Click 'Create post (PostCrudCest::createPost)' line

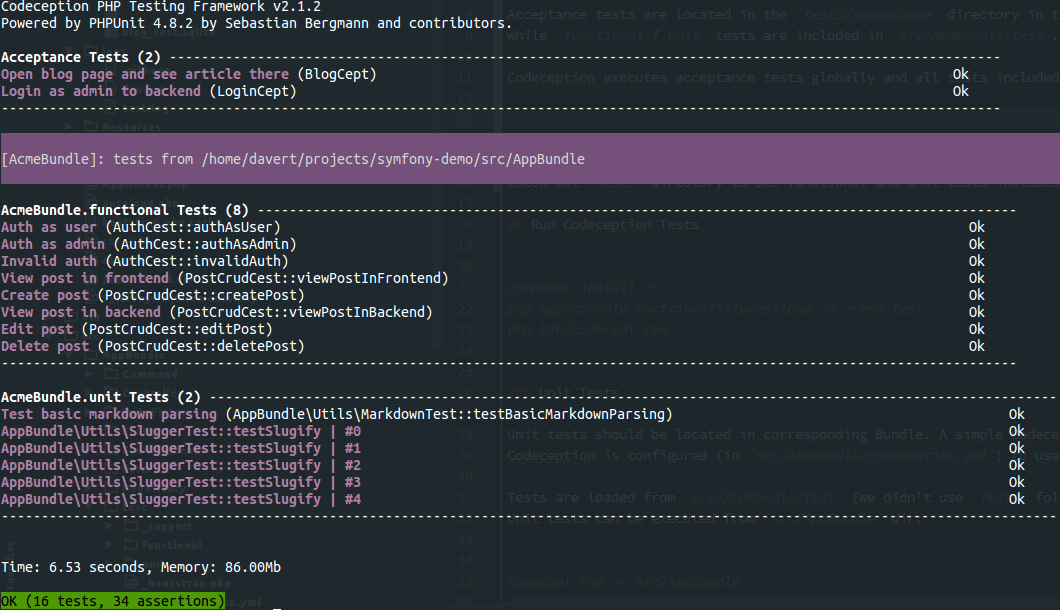(153, 295)
